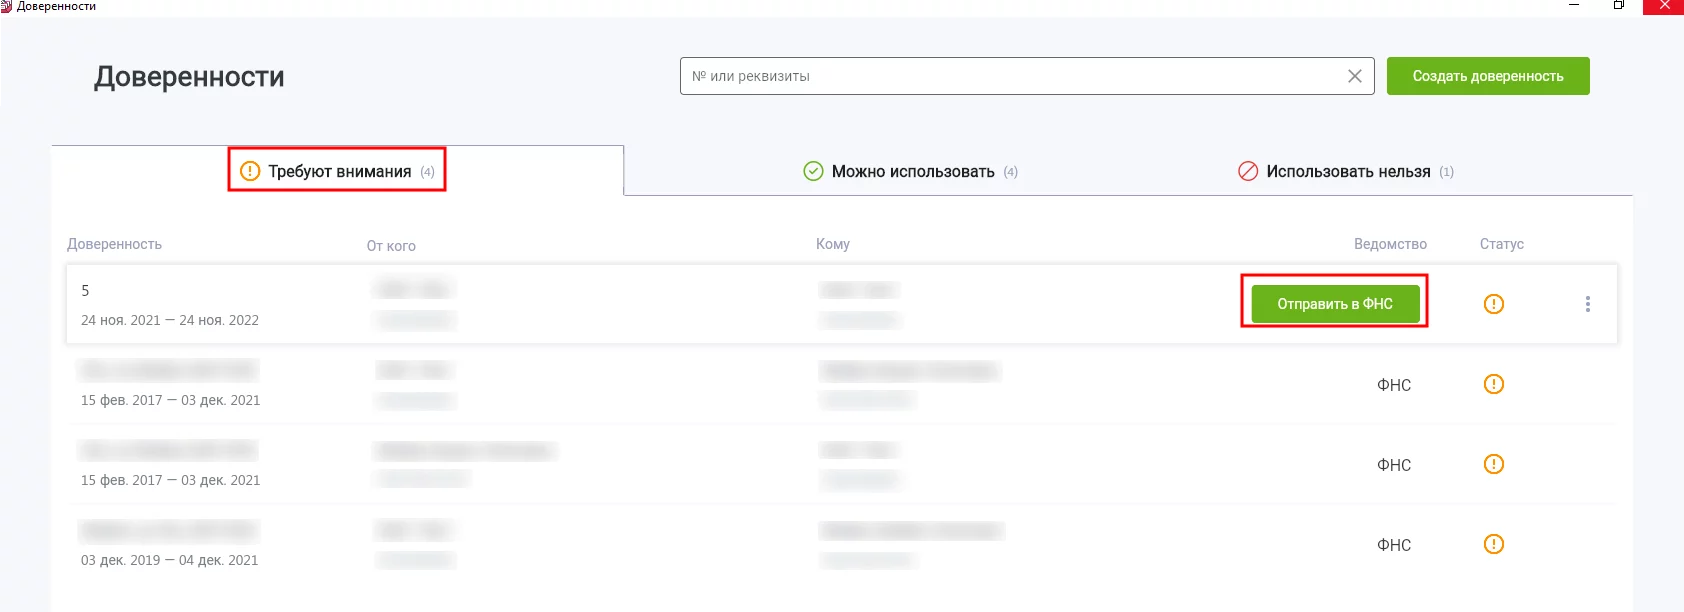The height and width of the screenshot is (612, 1684).
Task: Click the Отправить в ФНС button
Action: point(1334,304)
